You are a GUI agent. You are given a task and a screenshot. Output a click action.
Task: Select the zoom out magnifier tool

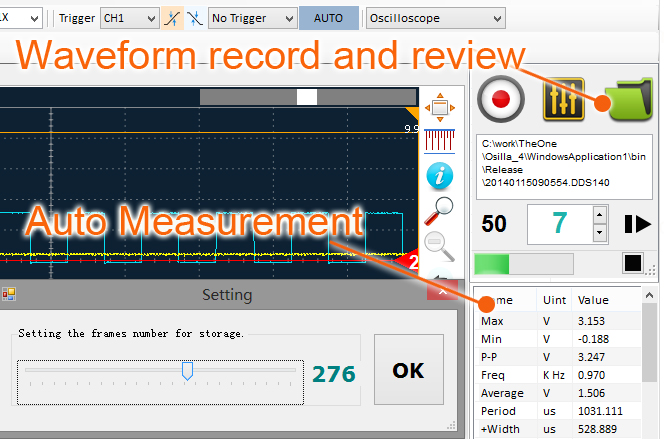point(439,243)
